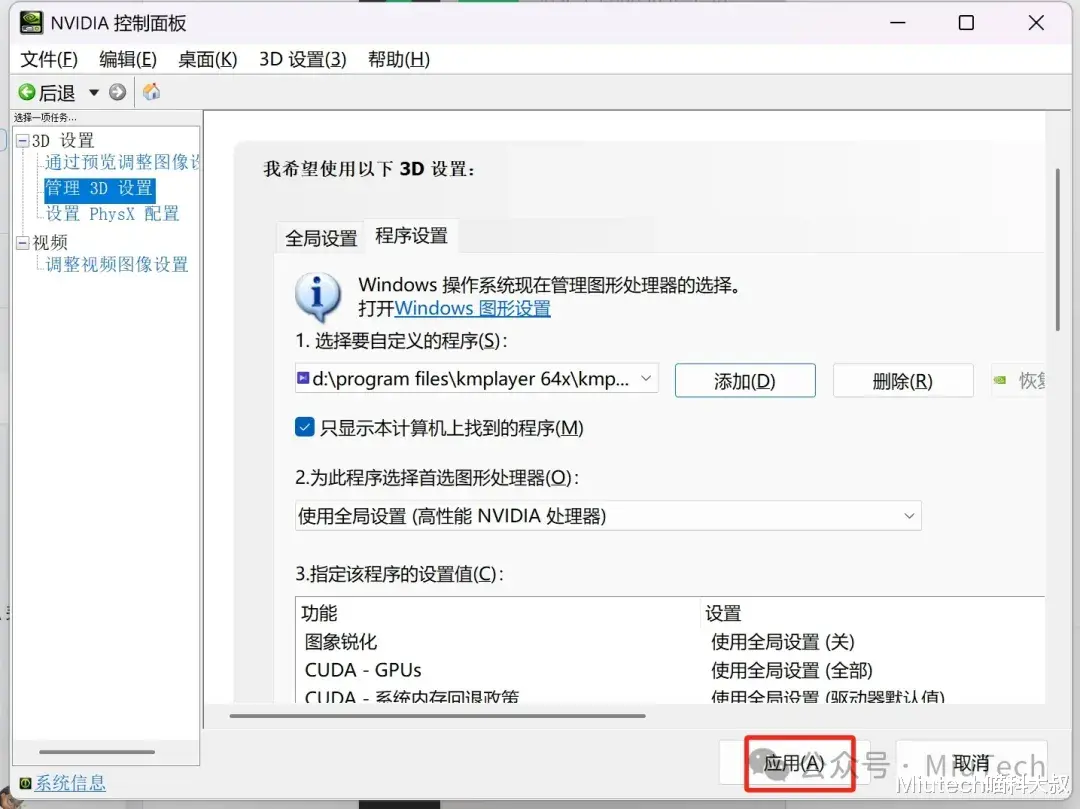Open the back history dropdown arrow
This screenshot has width=1080, height=809.
94,92
